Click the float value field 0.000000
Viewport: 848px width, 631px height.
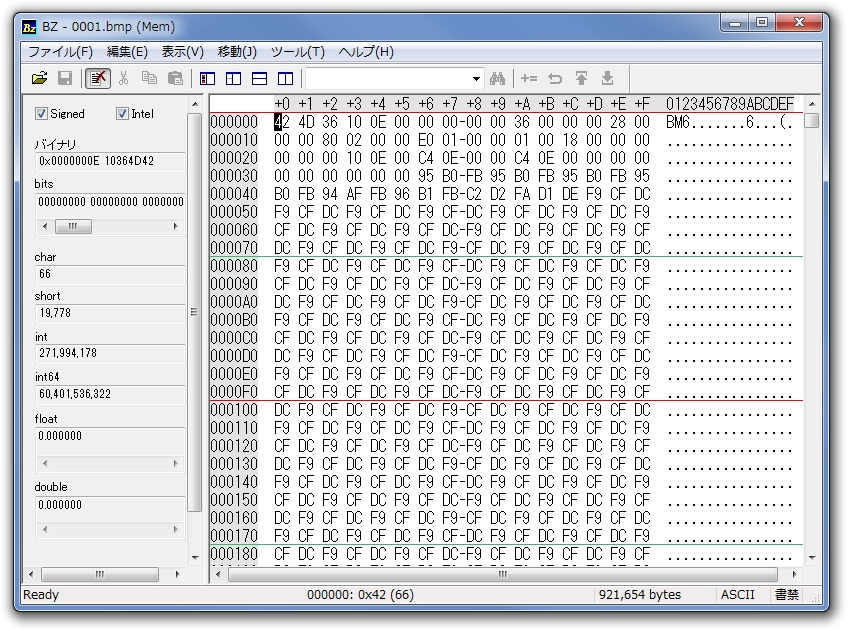[110, 436]
